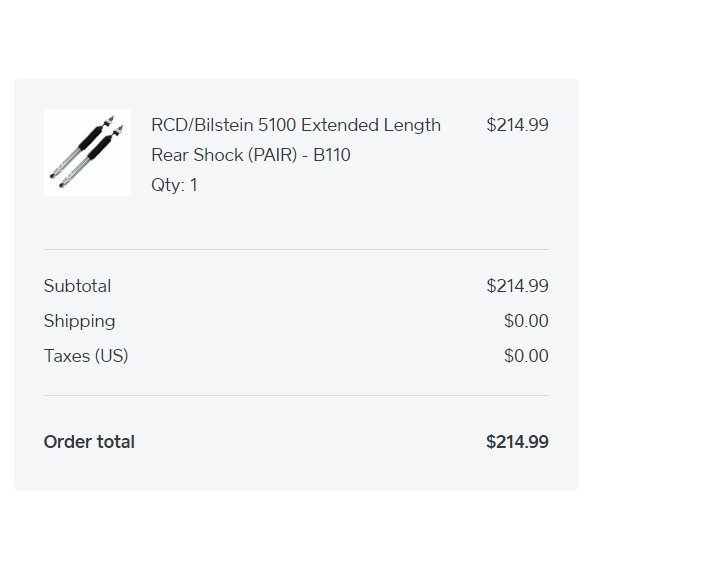Open the RCD/Bilstein 5100 Extended Length title
The image size is (707, 578).
click(x=296, y=125)
